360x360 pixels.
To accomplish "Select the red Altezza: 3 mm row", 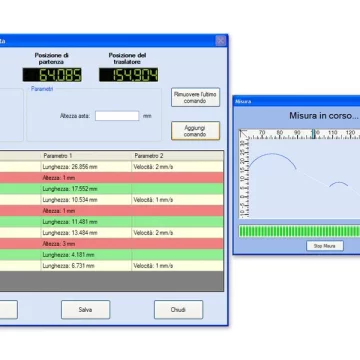I will [x=111, y=244].
